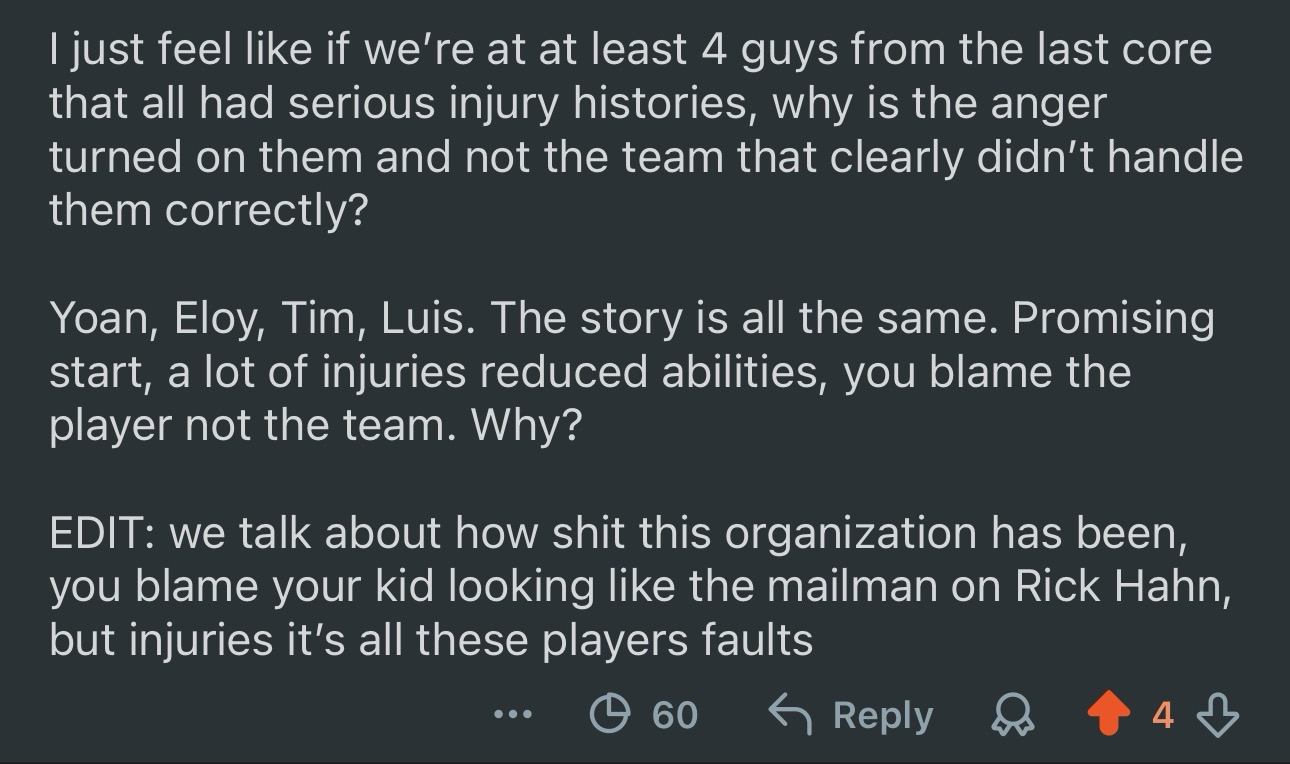The height and width of the screenshot is (764, 1290).
Task: Click the vote score showing 4
Action: 1162,715
